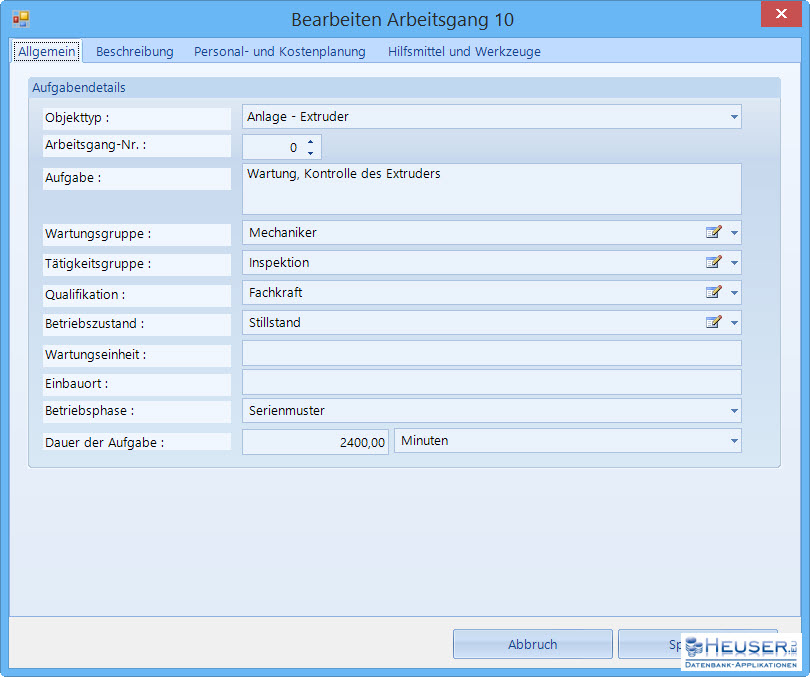This screenshot has height=677, width=810.
Task: Click edit icon in Wartungsgruppe field
Action: [x=713, y=233]
